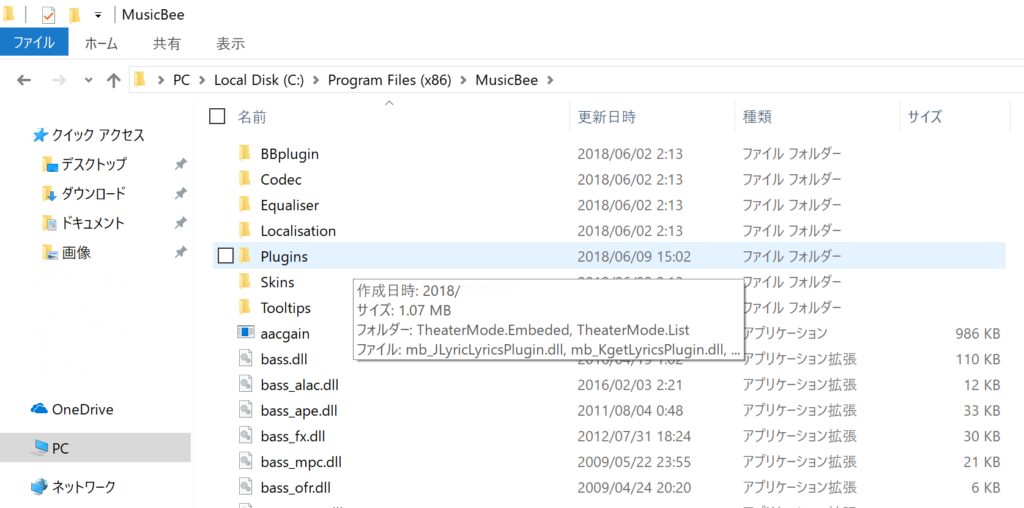The height and width of the screenshot is (508, 1024).
Task: Select the bass_mpc.dll file name
Action: [x=301, y=462]
